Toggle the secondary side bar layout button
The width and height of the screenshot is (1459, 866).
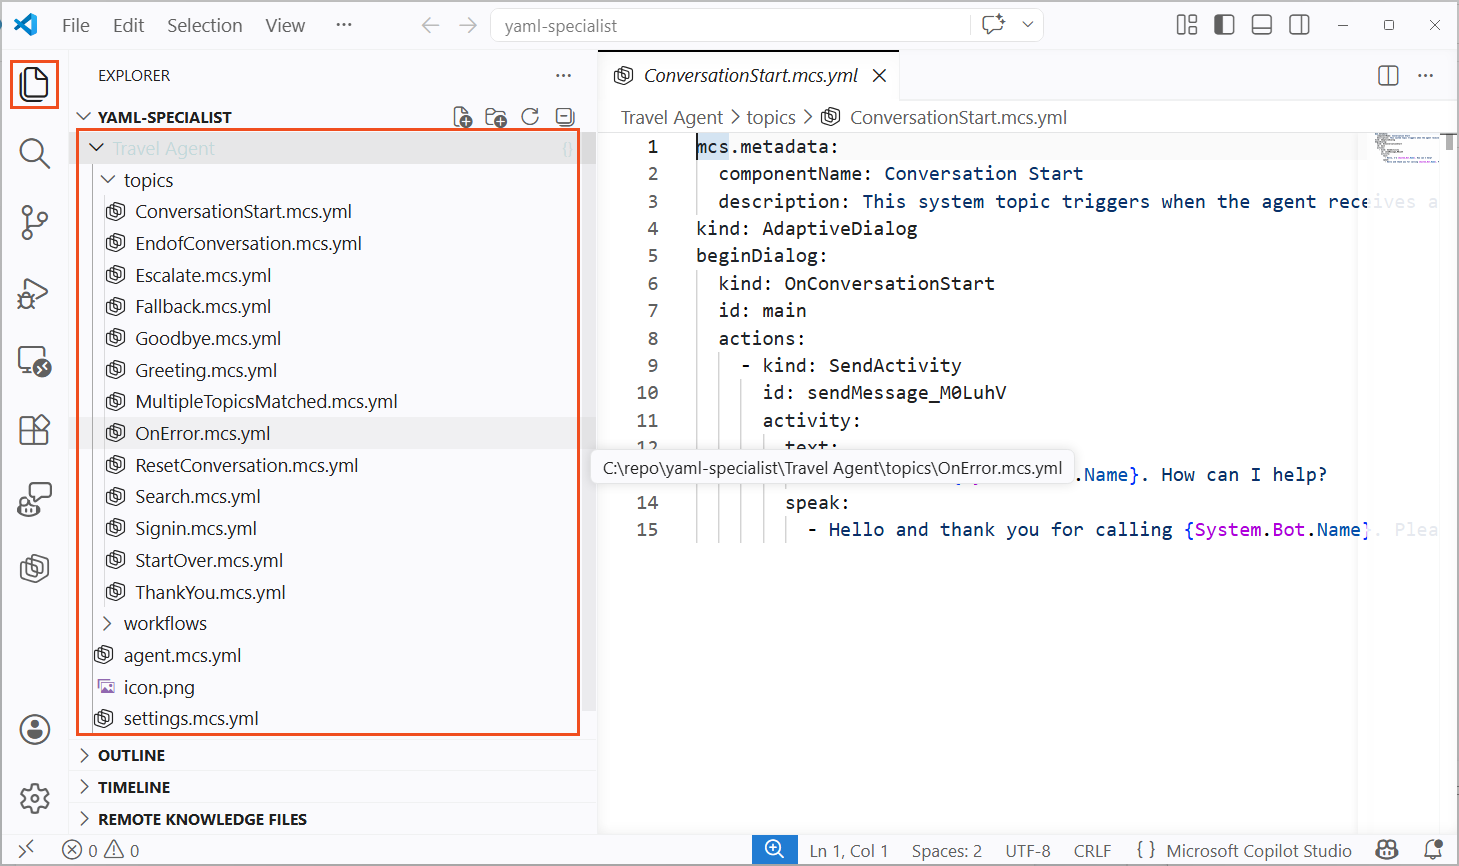[x=1299, y=25]
